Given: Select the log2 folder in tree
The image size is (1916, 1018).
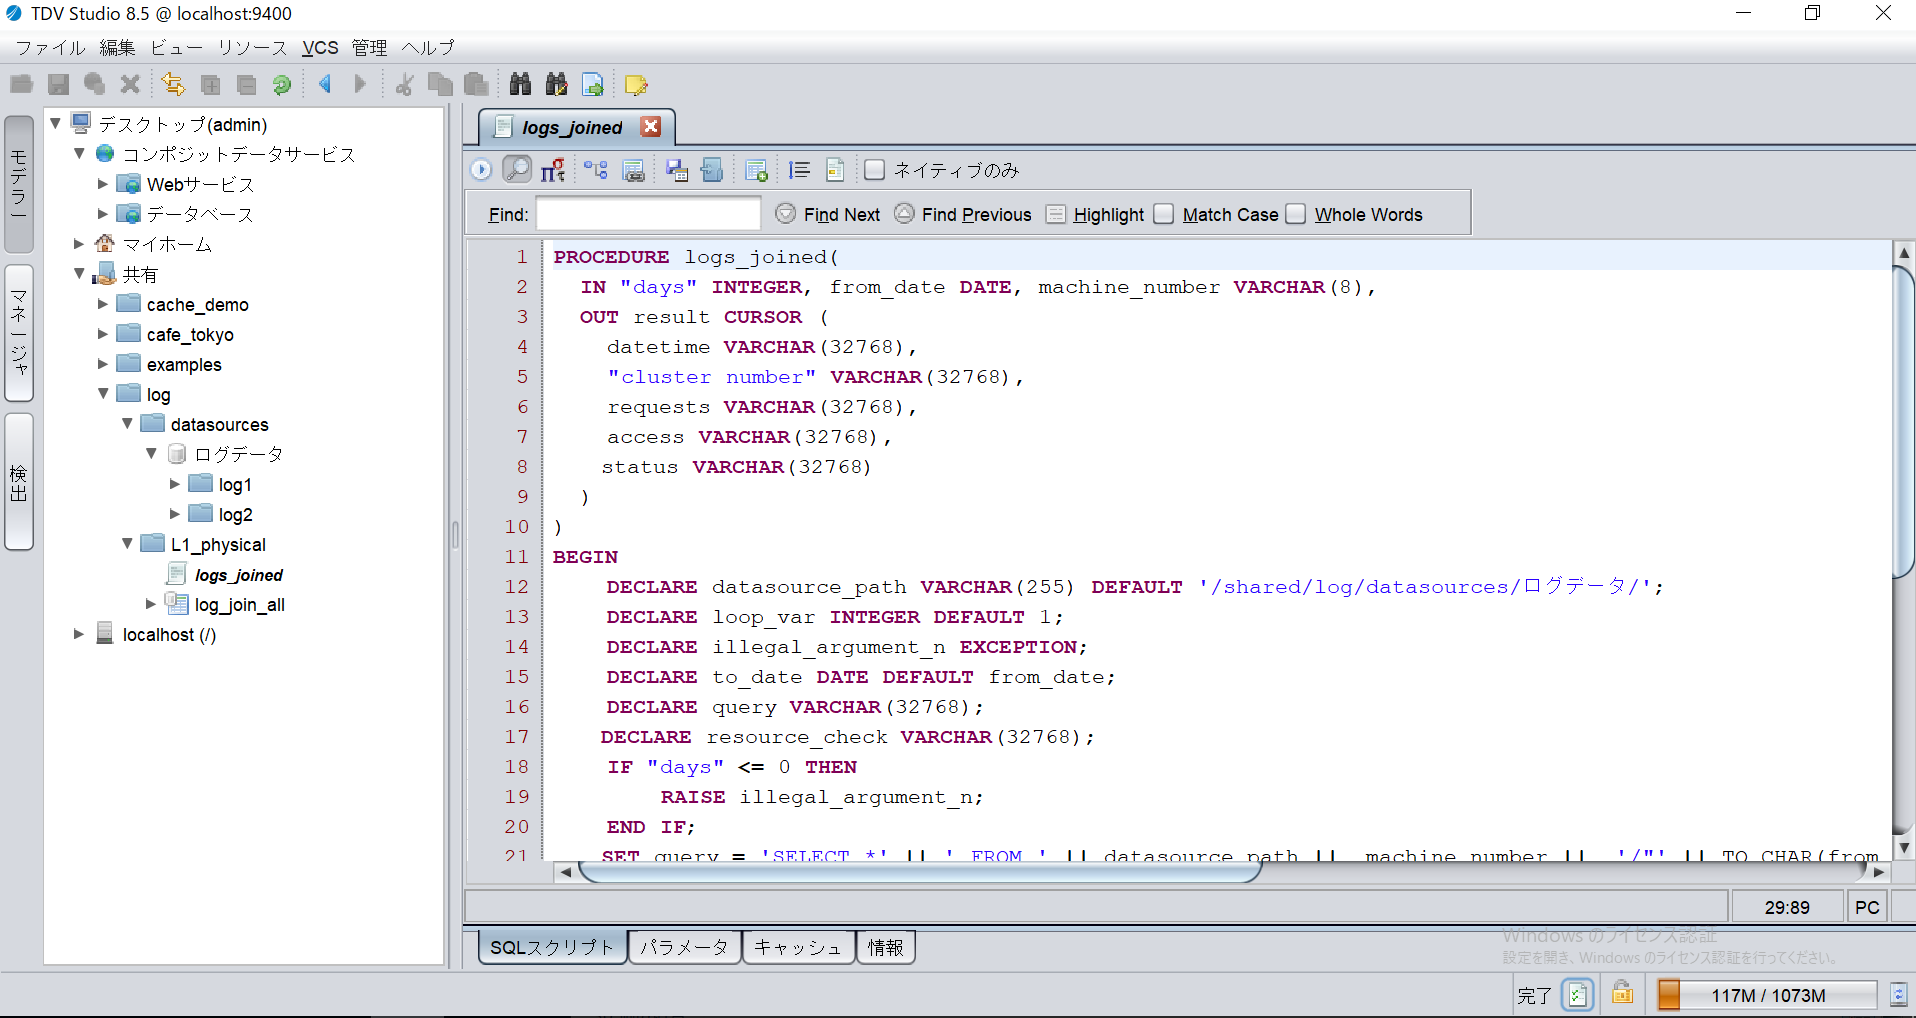Looking at the screenshot, I should (235, 515).
